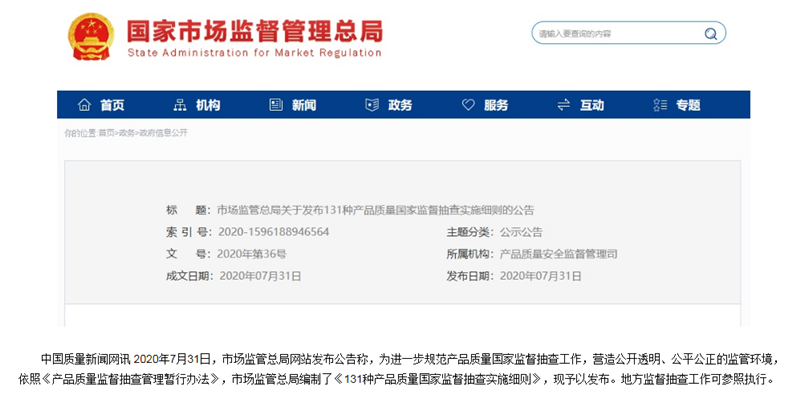The height and width of the screenshot is (402, 800).
Task: Click the 所属机构 field label
Action: (470, 254)
